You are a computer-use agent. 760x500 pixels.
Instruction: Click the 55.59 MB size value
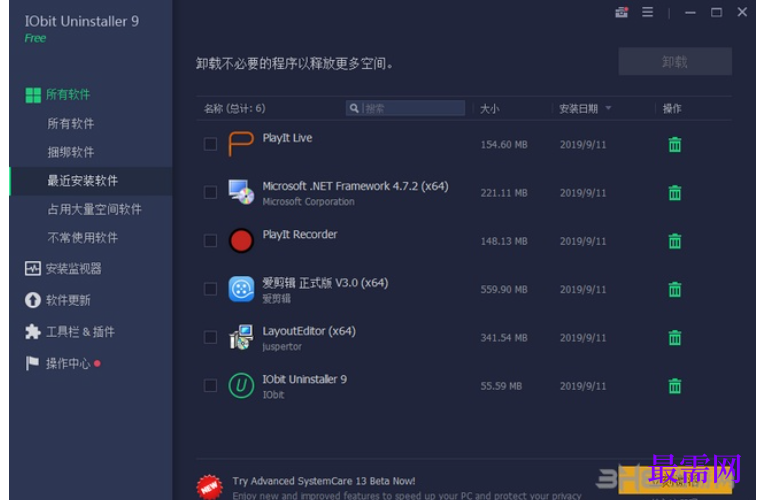coord(501,386)
